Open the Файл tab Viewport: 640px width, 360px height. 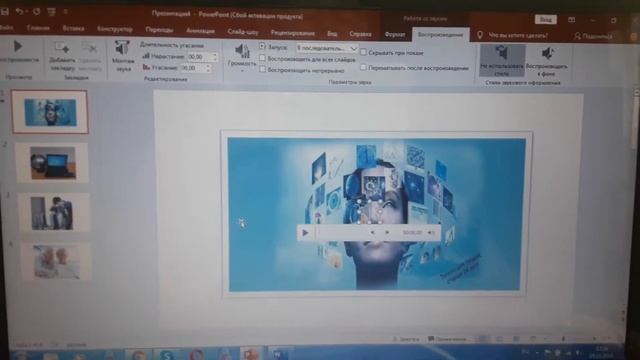coord(7,28)
